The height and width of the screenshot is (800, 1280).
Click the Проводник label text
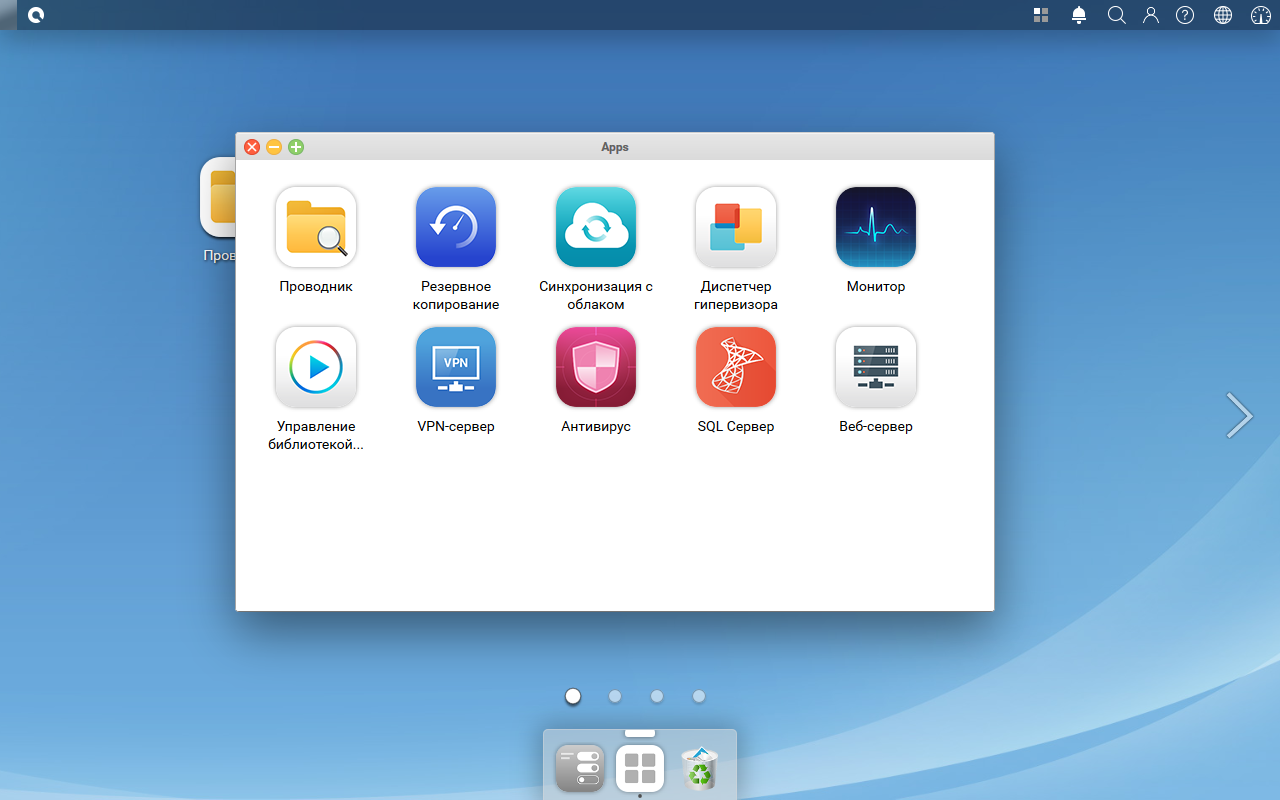click(316, 286)
